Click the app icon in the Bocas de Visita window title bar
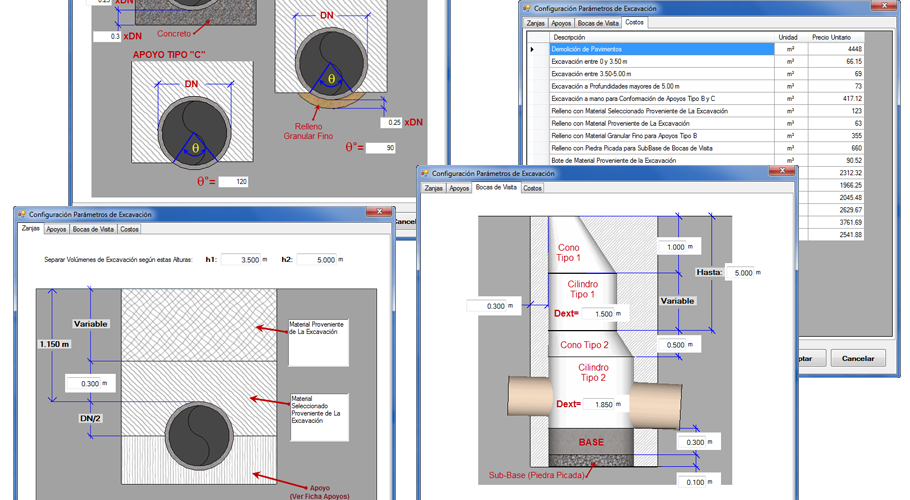 (x=425, y=173)
